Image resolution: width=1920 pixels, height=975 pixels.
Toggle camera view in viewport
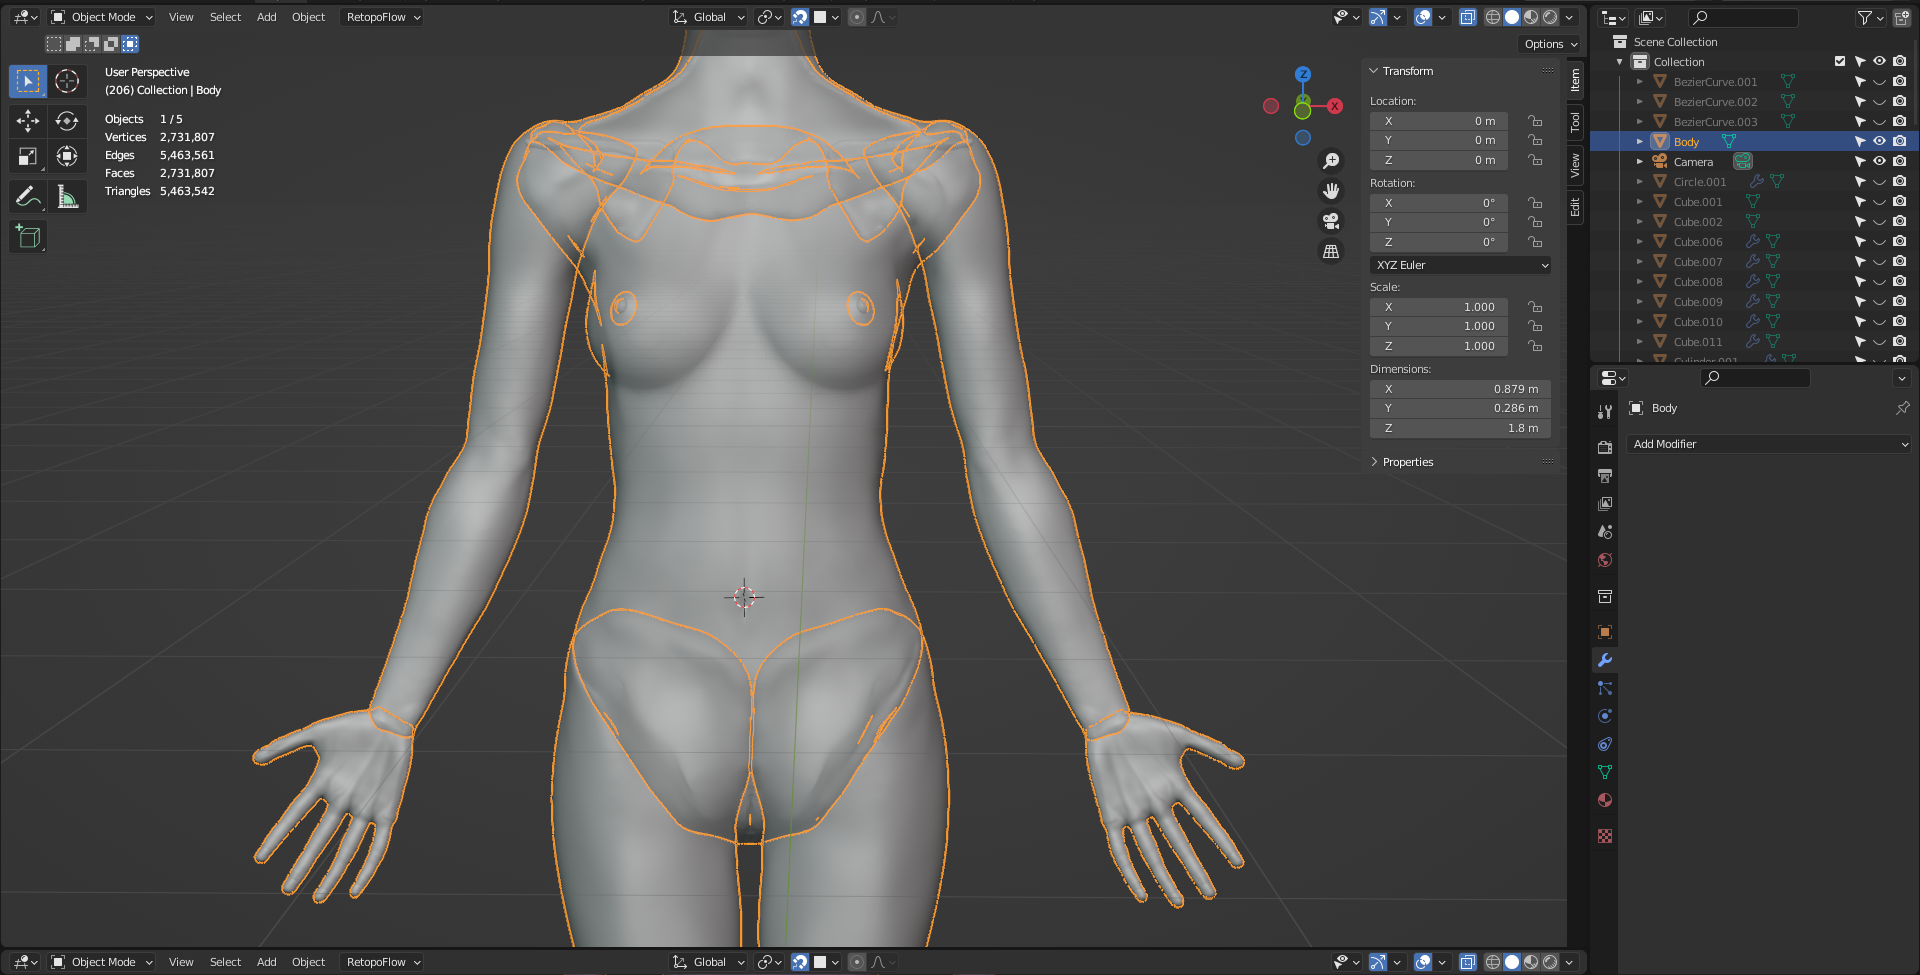[1331, 221]
